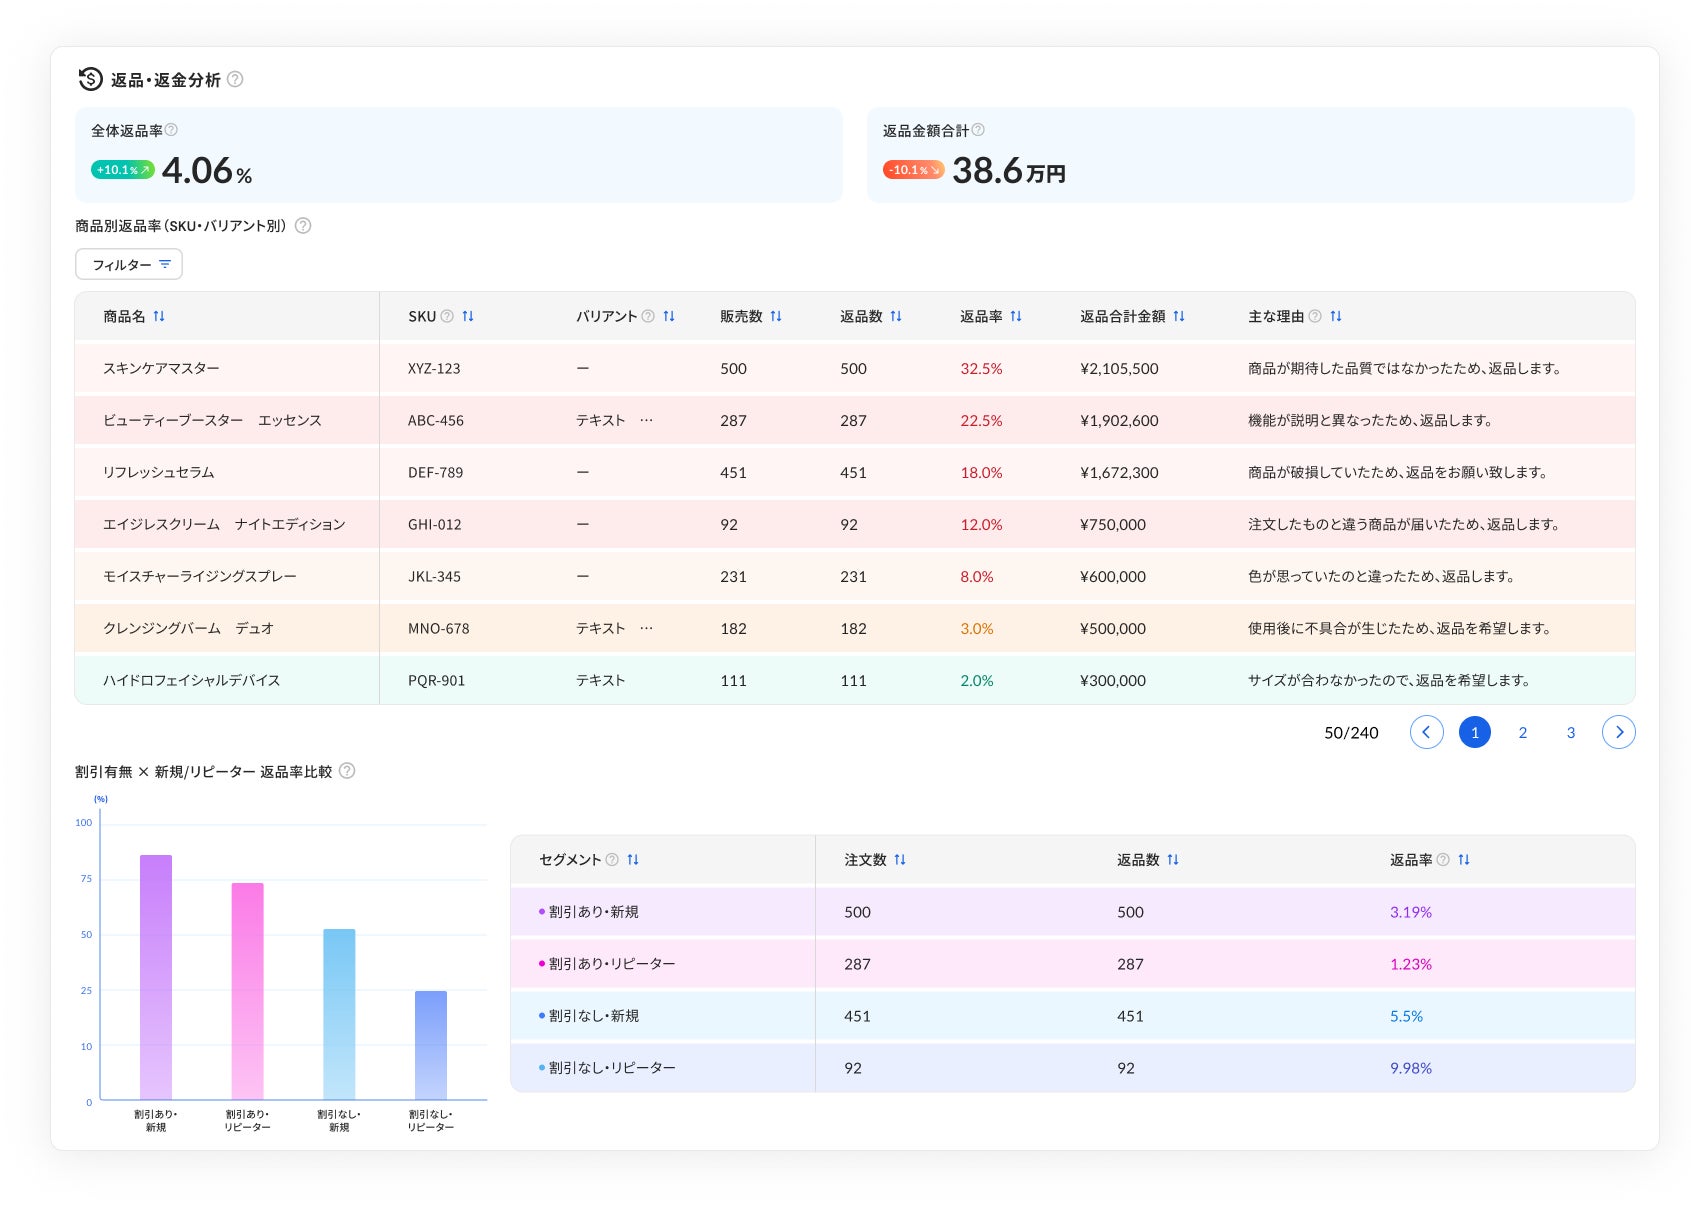The width and height of the screenshot is (1691, 1205).
Task: Open help icon in segment 返品率 header
Action: pos(1443,860)
